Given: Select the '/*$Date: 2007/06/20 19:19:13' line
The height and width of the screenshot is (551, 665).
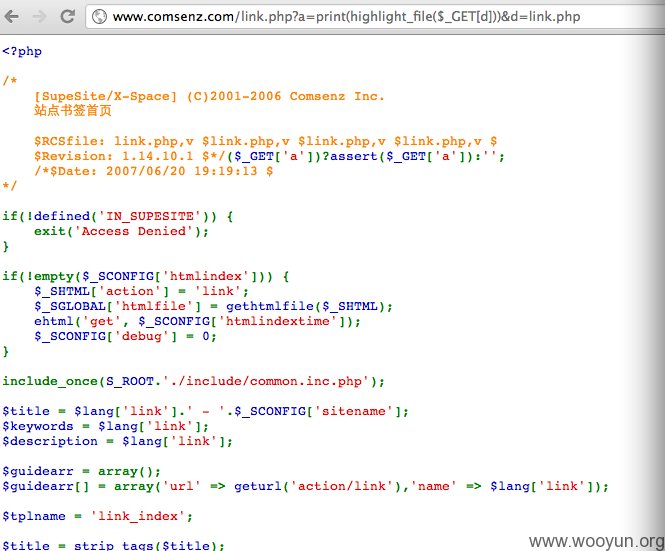Looking at the screenshot, I should tap(154, 171).
